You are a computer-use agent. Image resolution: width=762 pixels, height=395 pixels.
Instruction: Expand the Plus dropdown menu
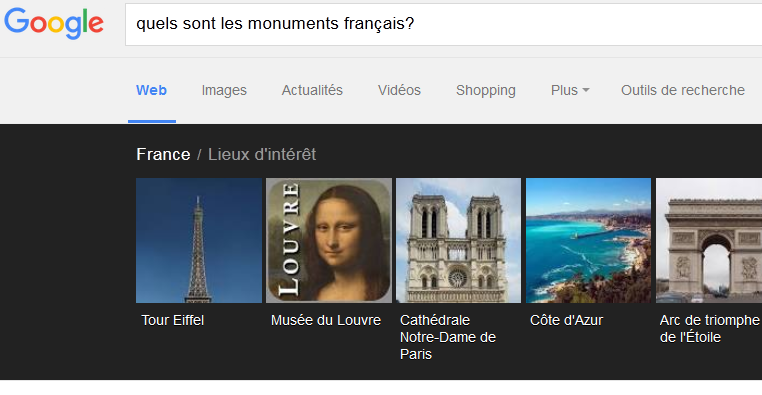570,90
